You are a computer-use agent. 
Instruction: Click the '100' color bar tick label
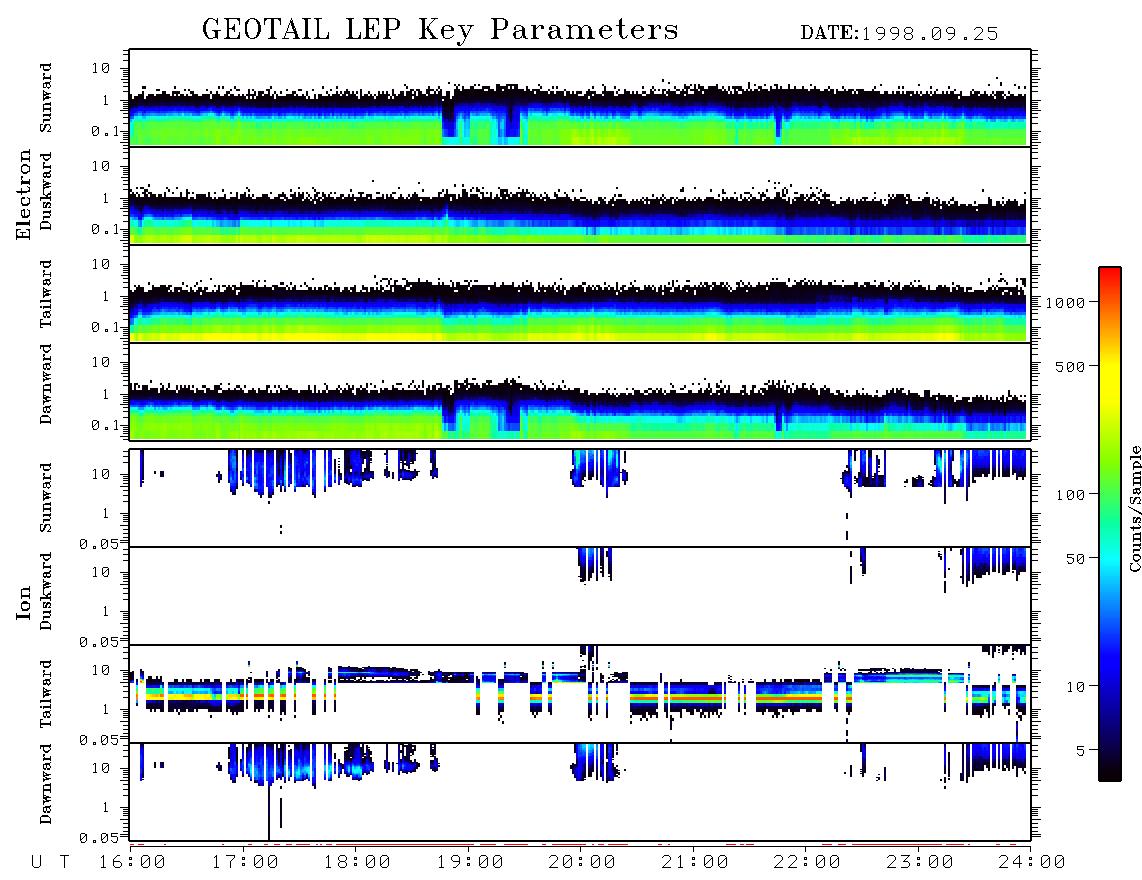1071,495
